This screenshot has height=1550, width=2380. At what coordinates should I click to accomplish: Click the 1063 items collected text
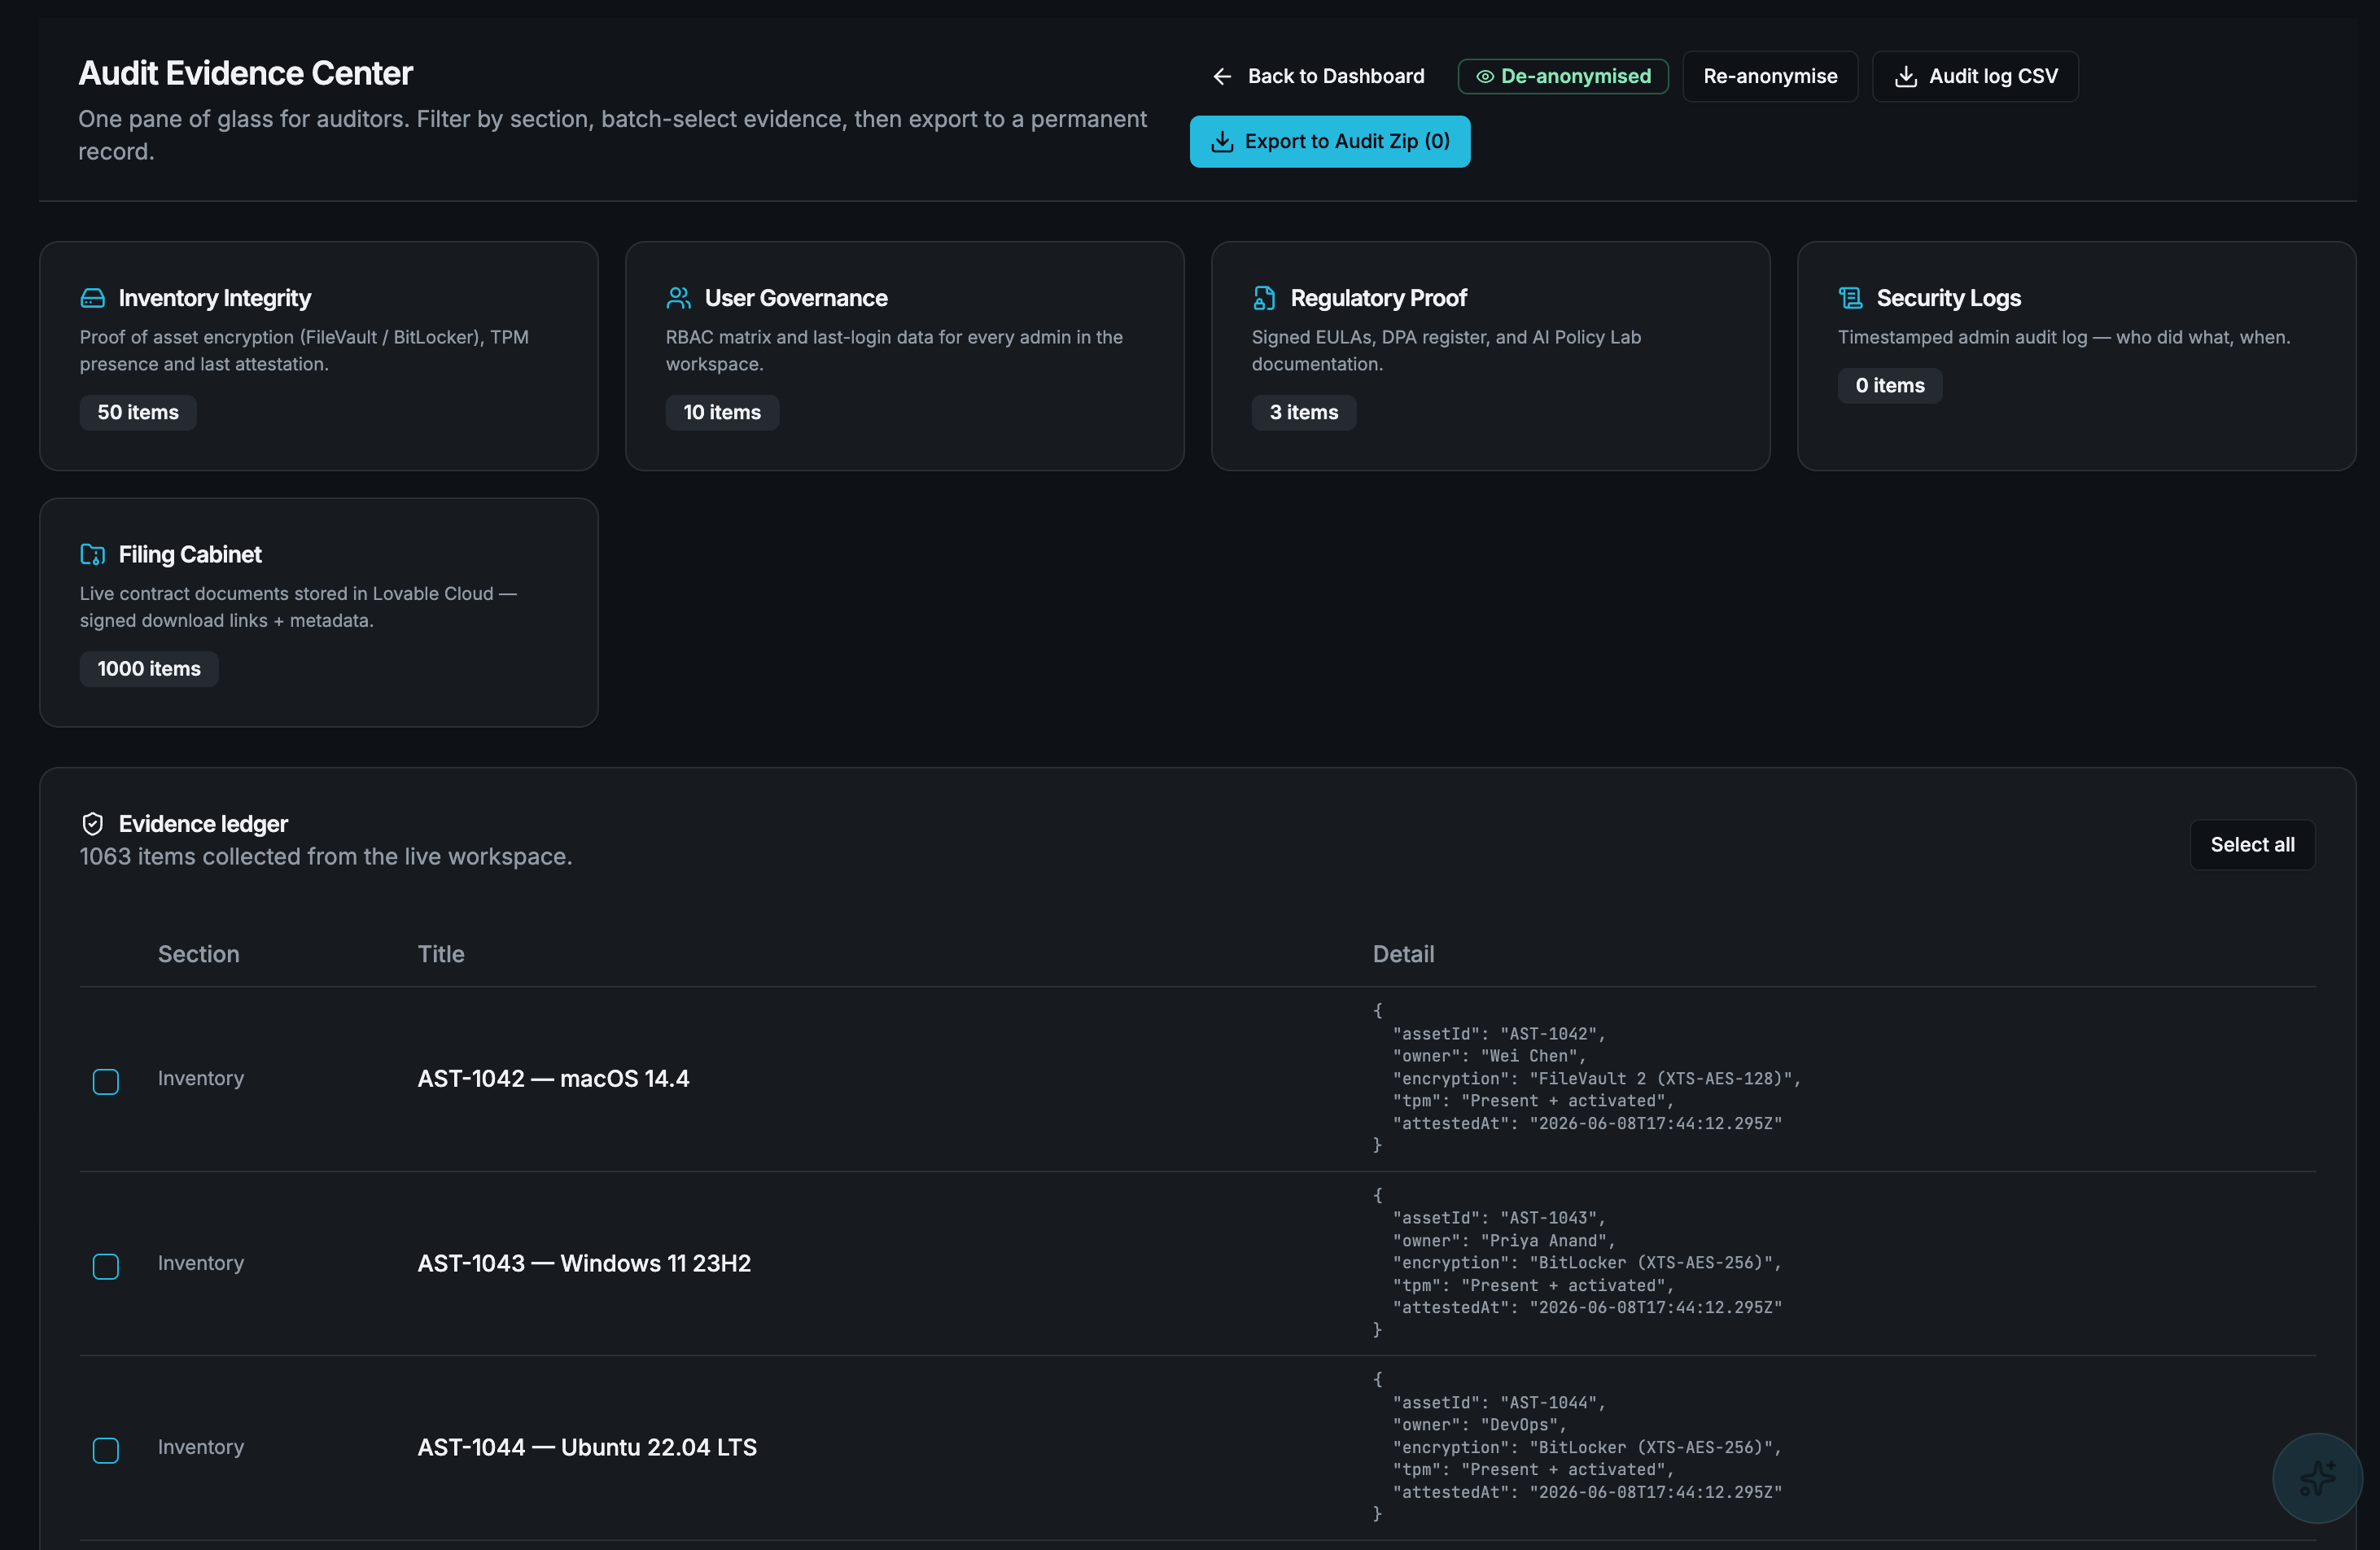click(x=326, y=857)
